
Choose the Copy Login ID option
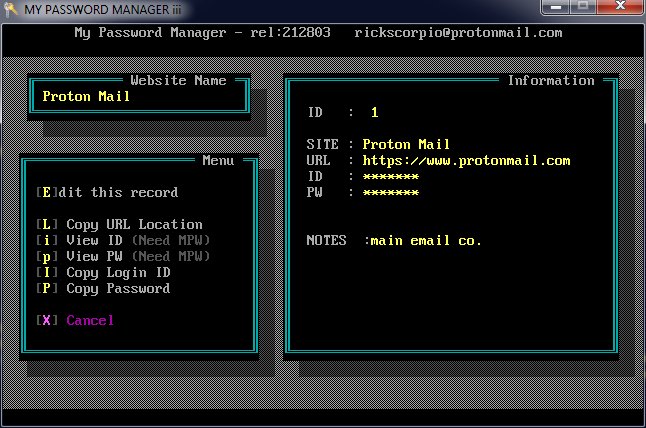click(103, 272)
